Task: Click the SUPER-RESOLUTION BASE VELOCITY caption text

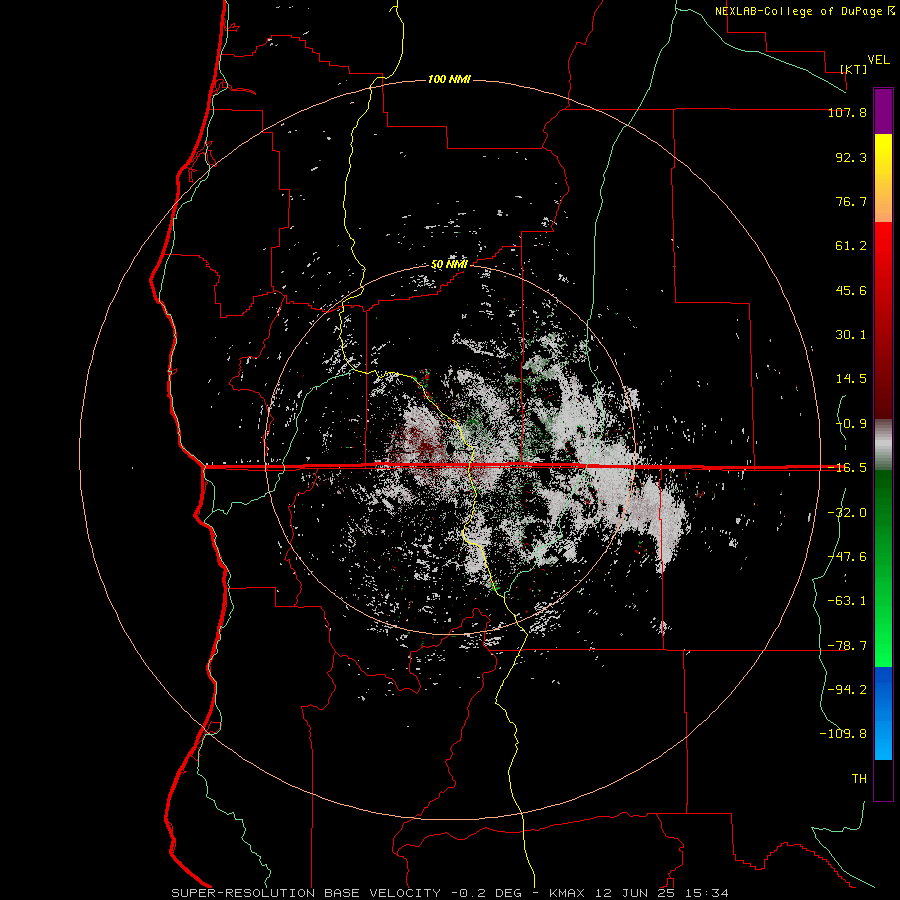Action: click(x=306, y=893)
